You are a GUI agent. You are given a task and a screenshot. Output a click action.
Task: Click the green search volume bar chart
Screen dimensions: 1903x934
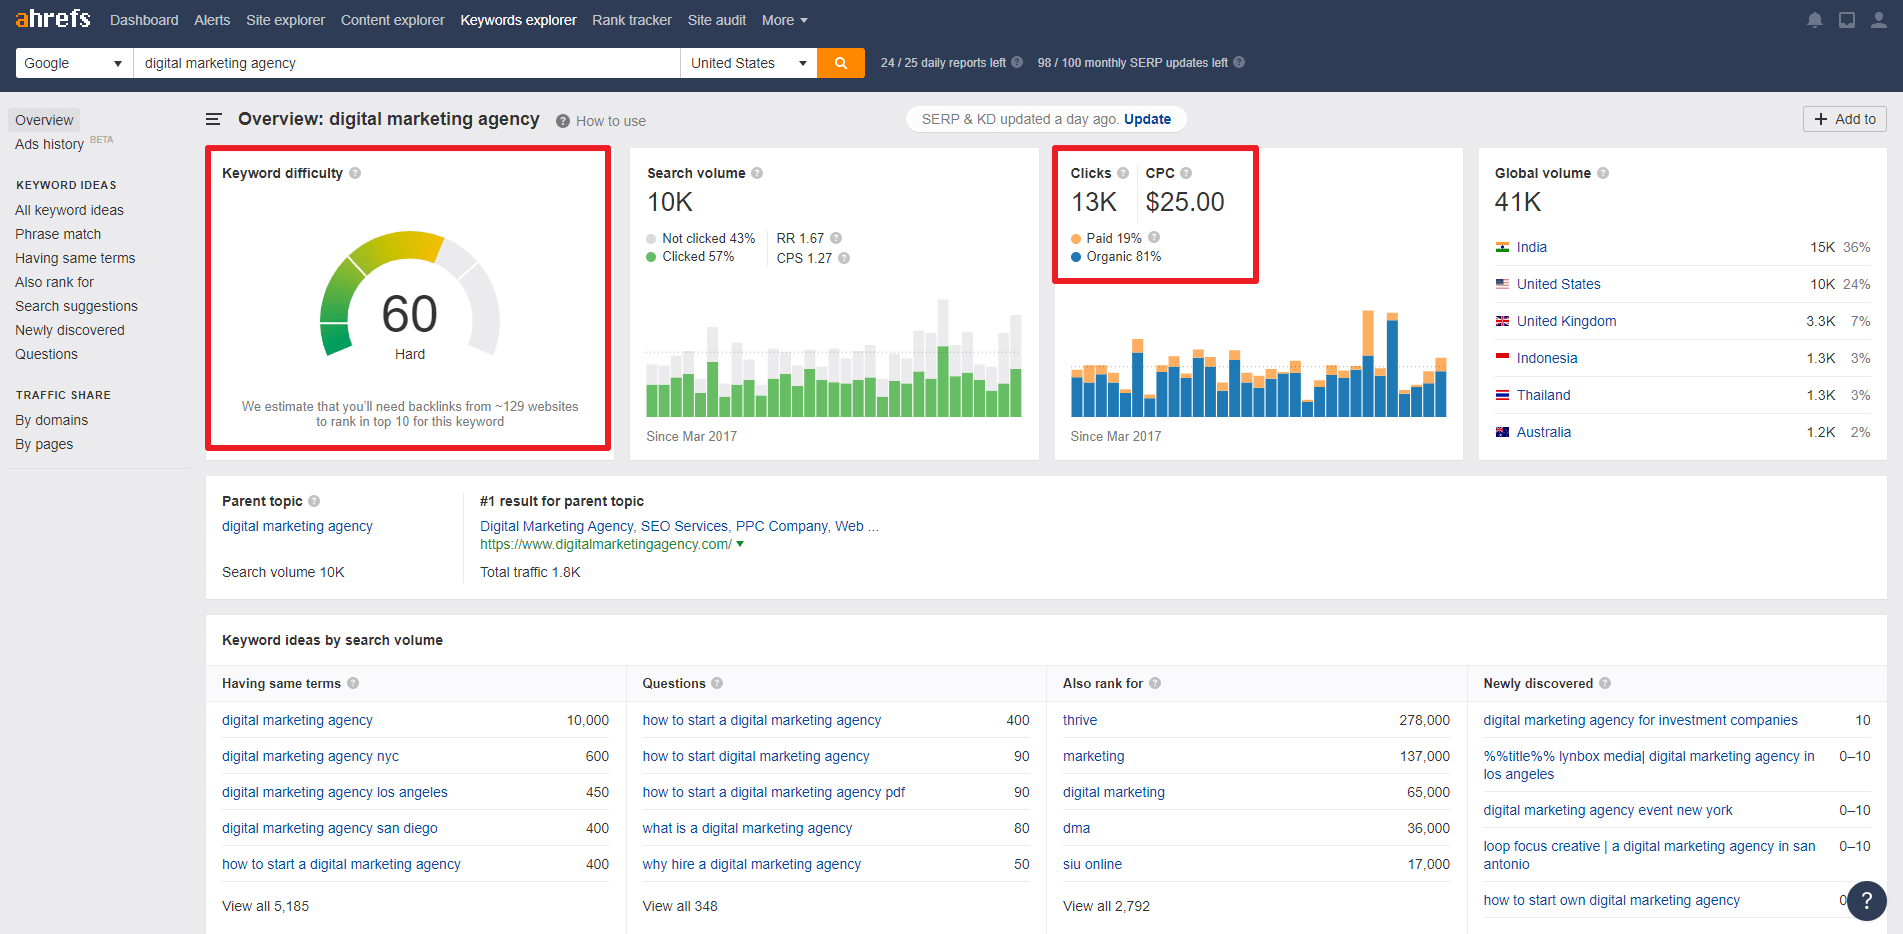[x=834, y=358]
